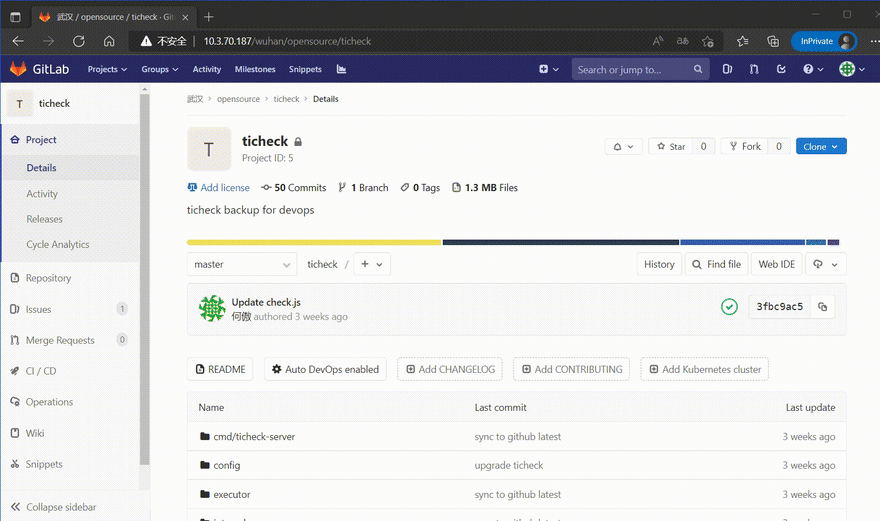Click Add Kubernetes cluster

point(704,369)
